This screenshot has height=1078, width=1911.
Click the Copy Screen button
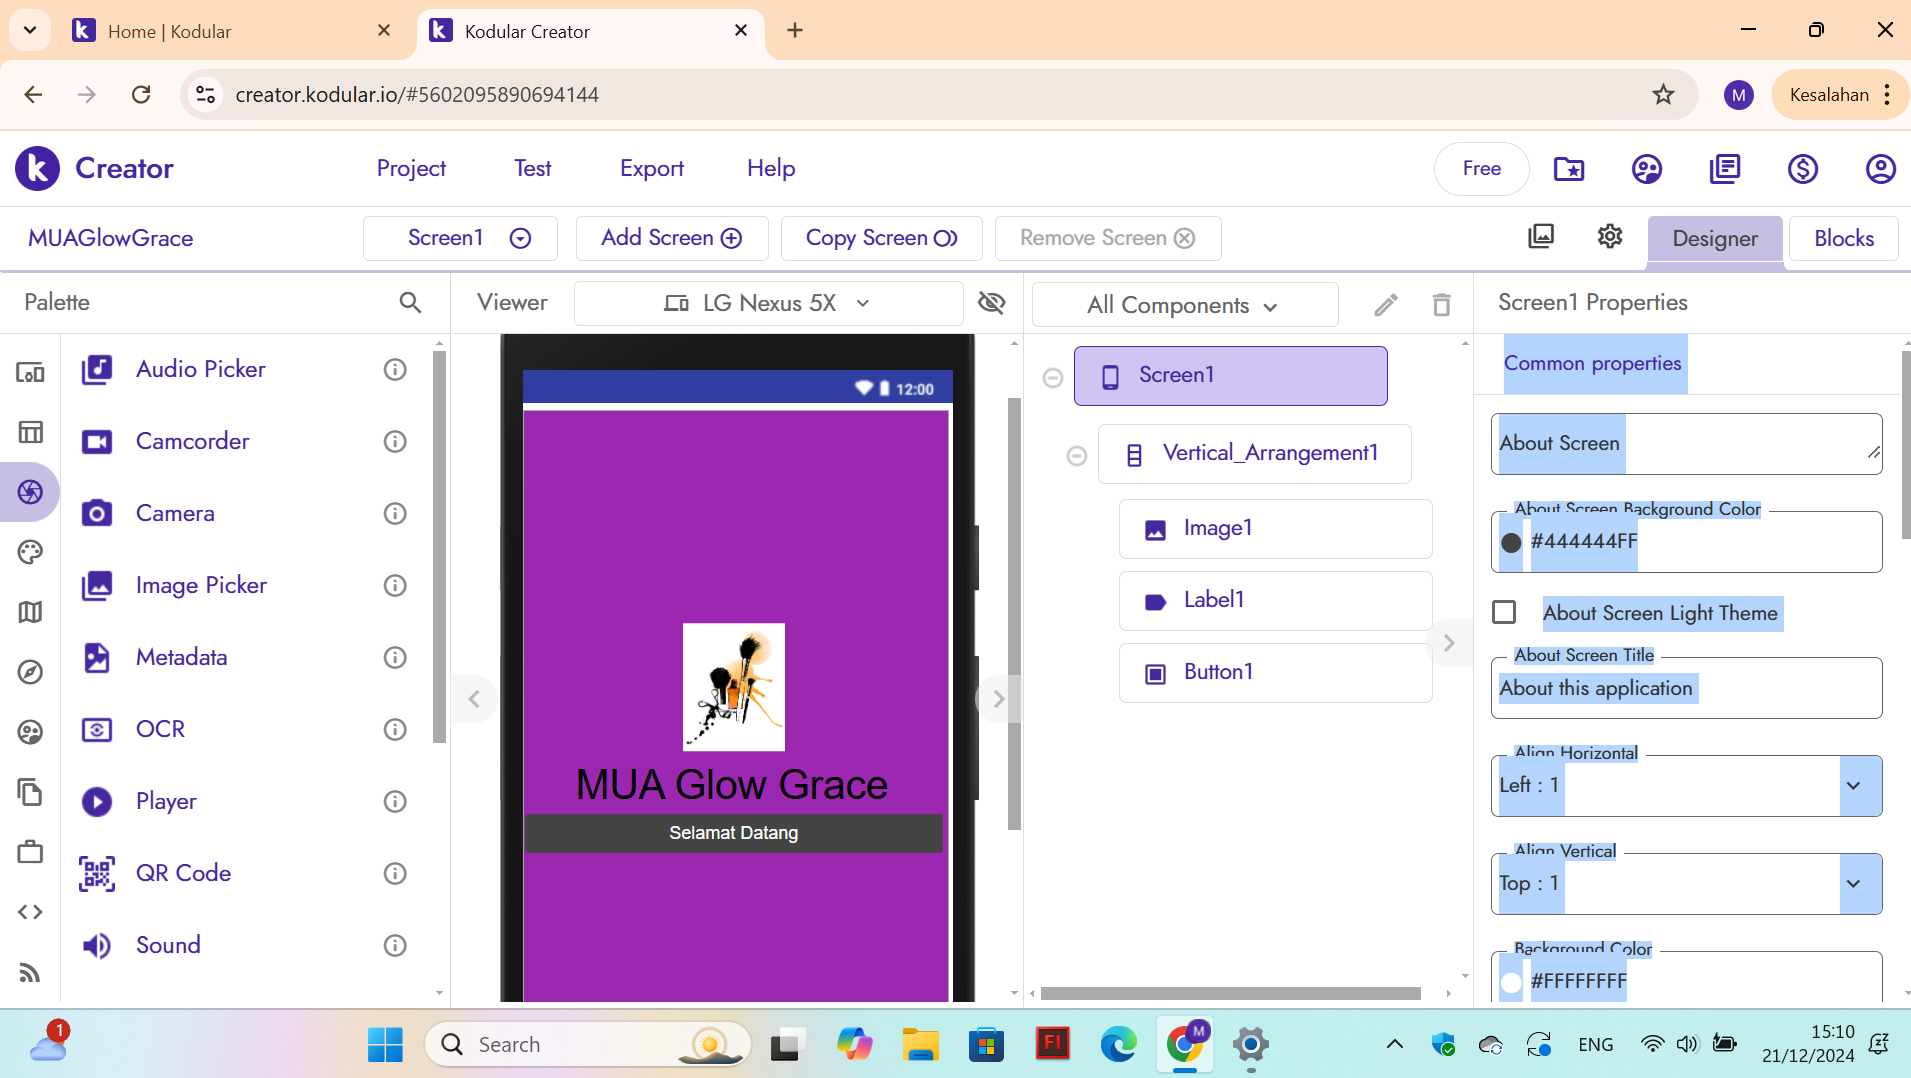pyautogui.click(x=881, y=238)
